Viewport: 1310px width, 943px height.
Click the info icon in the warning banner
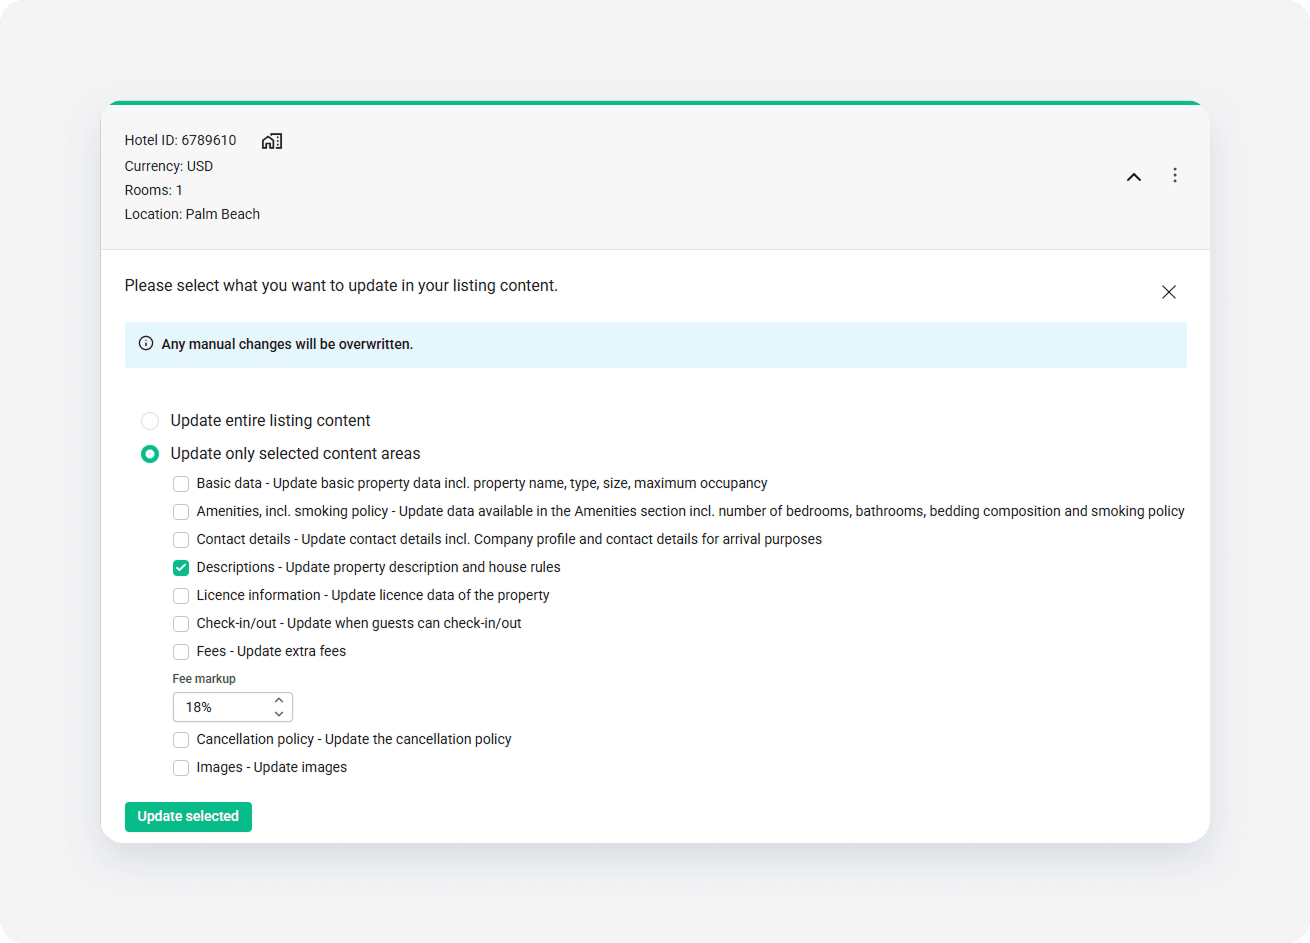(x=146, y=343)
